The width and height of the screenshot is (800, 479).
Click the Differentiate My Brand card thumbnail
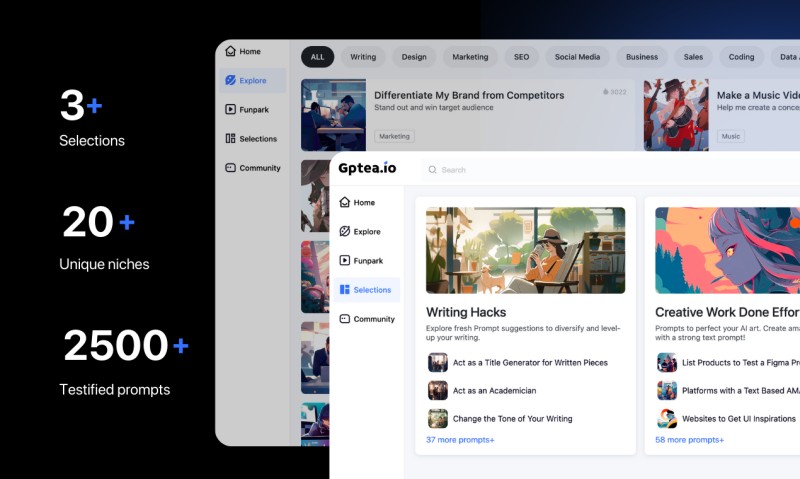(x=333, y=115)
